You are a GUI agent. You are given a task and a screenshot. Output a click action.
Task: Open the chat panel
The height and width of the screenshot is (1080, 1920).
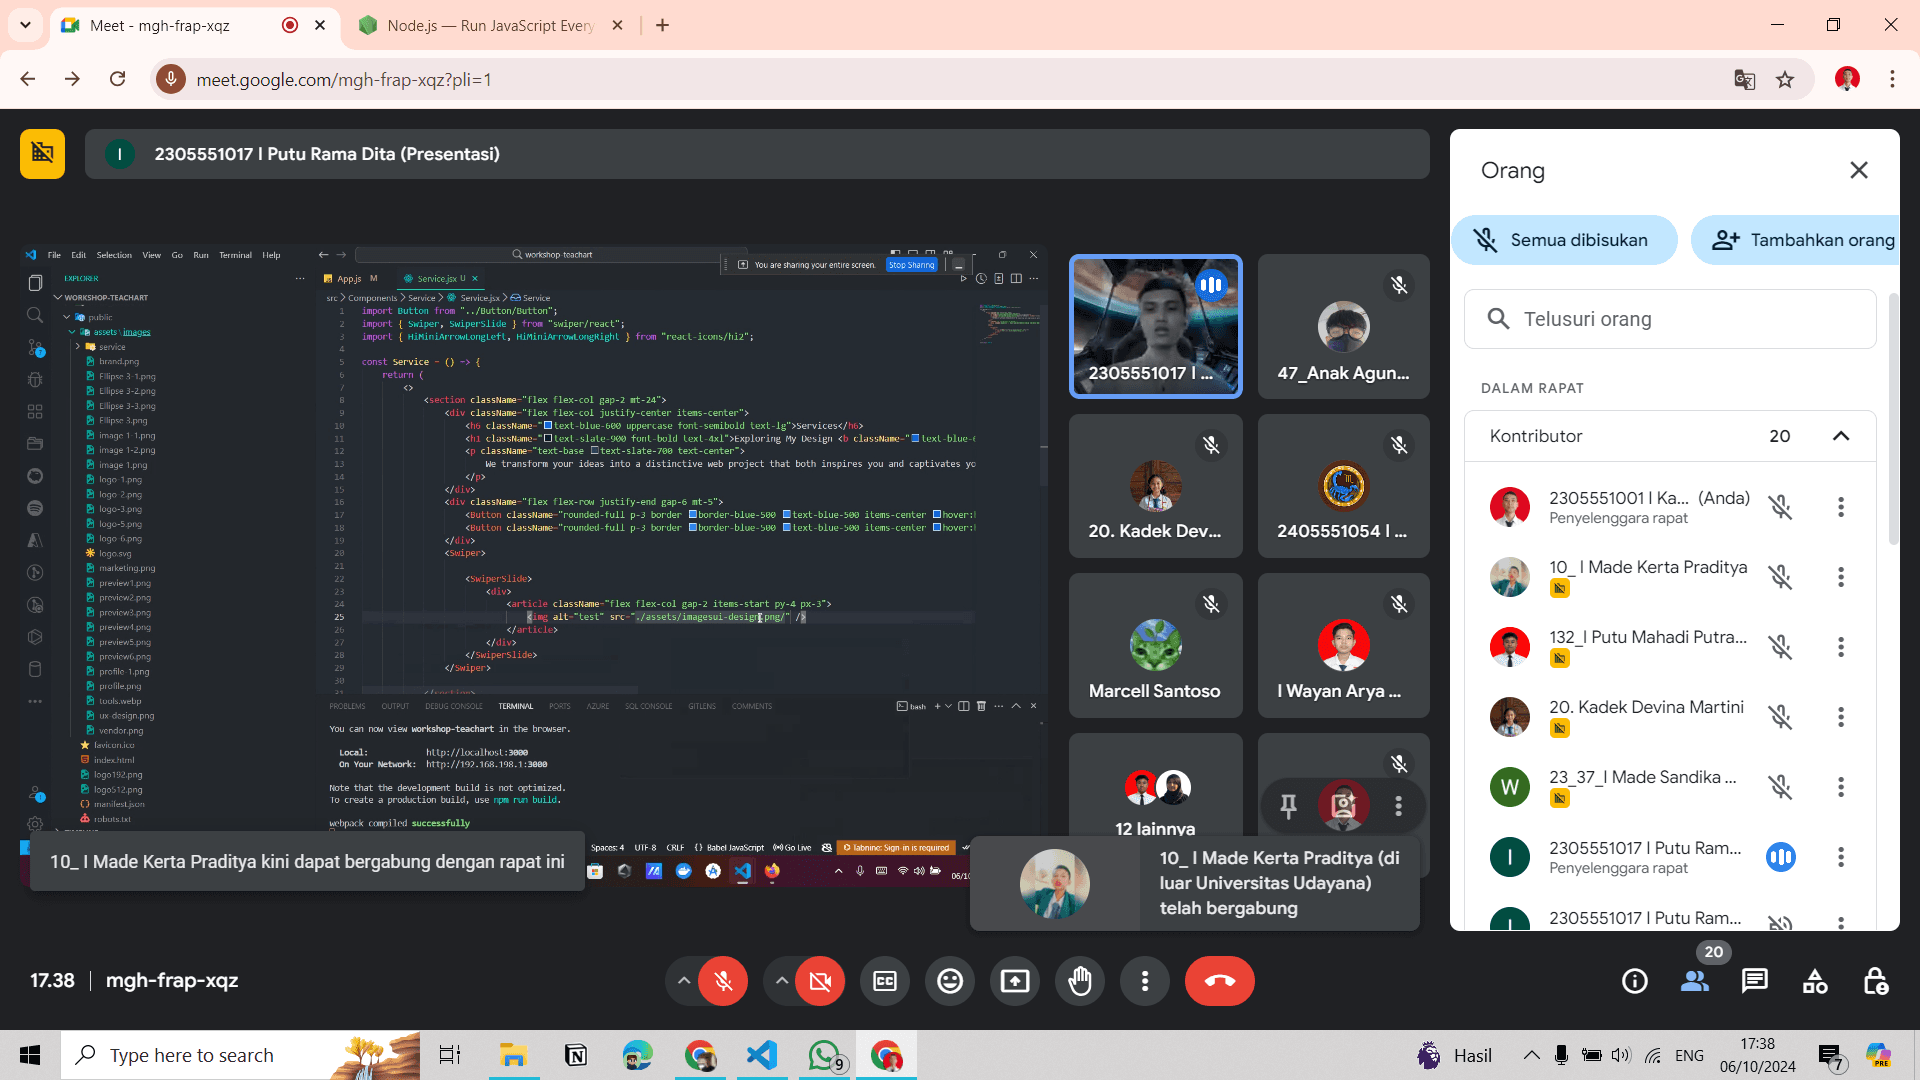(x=1754, y=981)
